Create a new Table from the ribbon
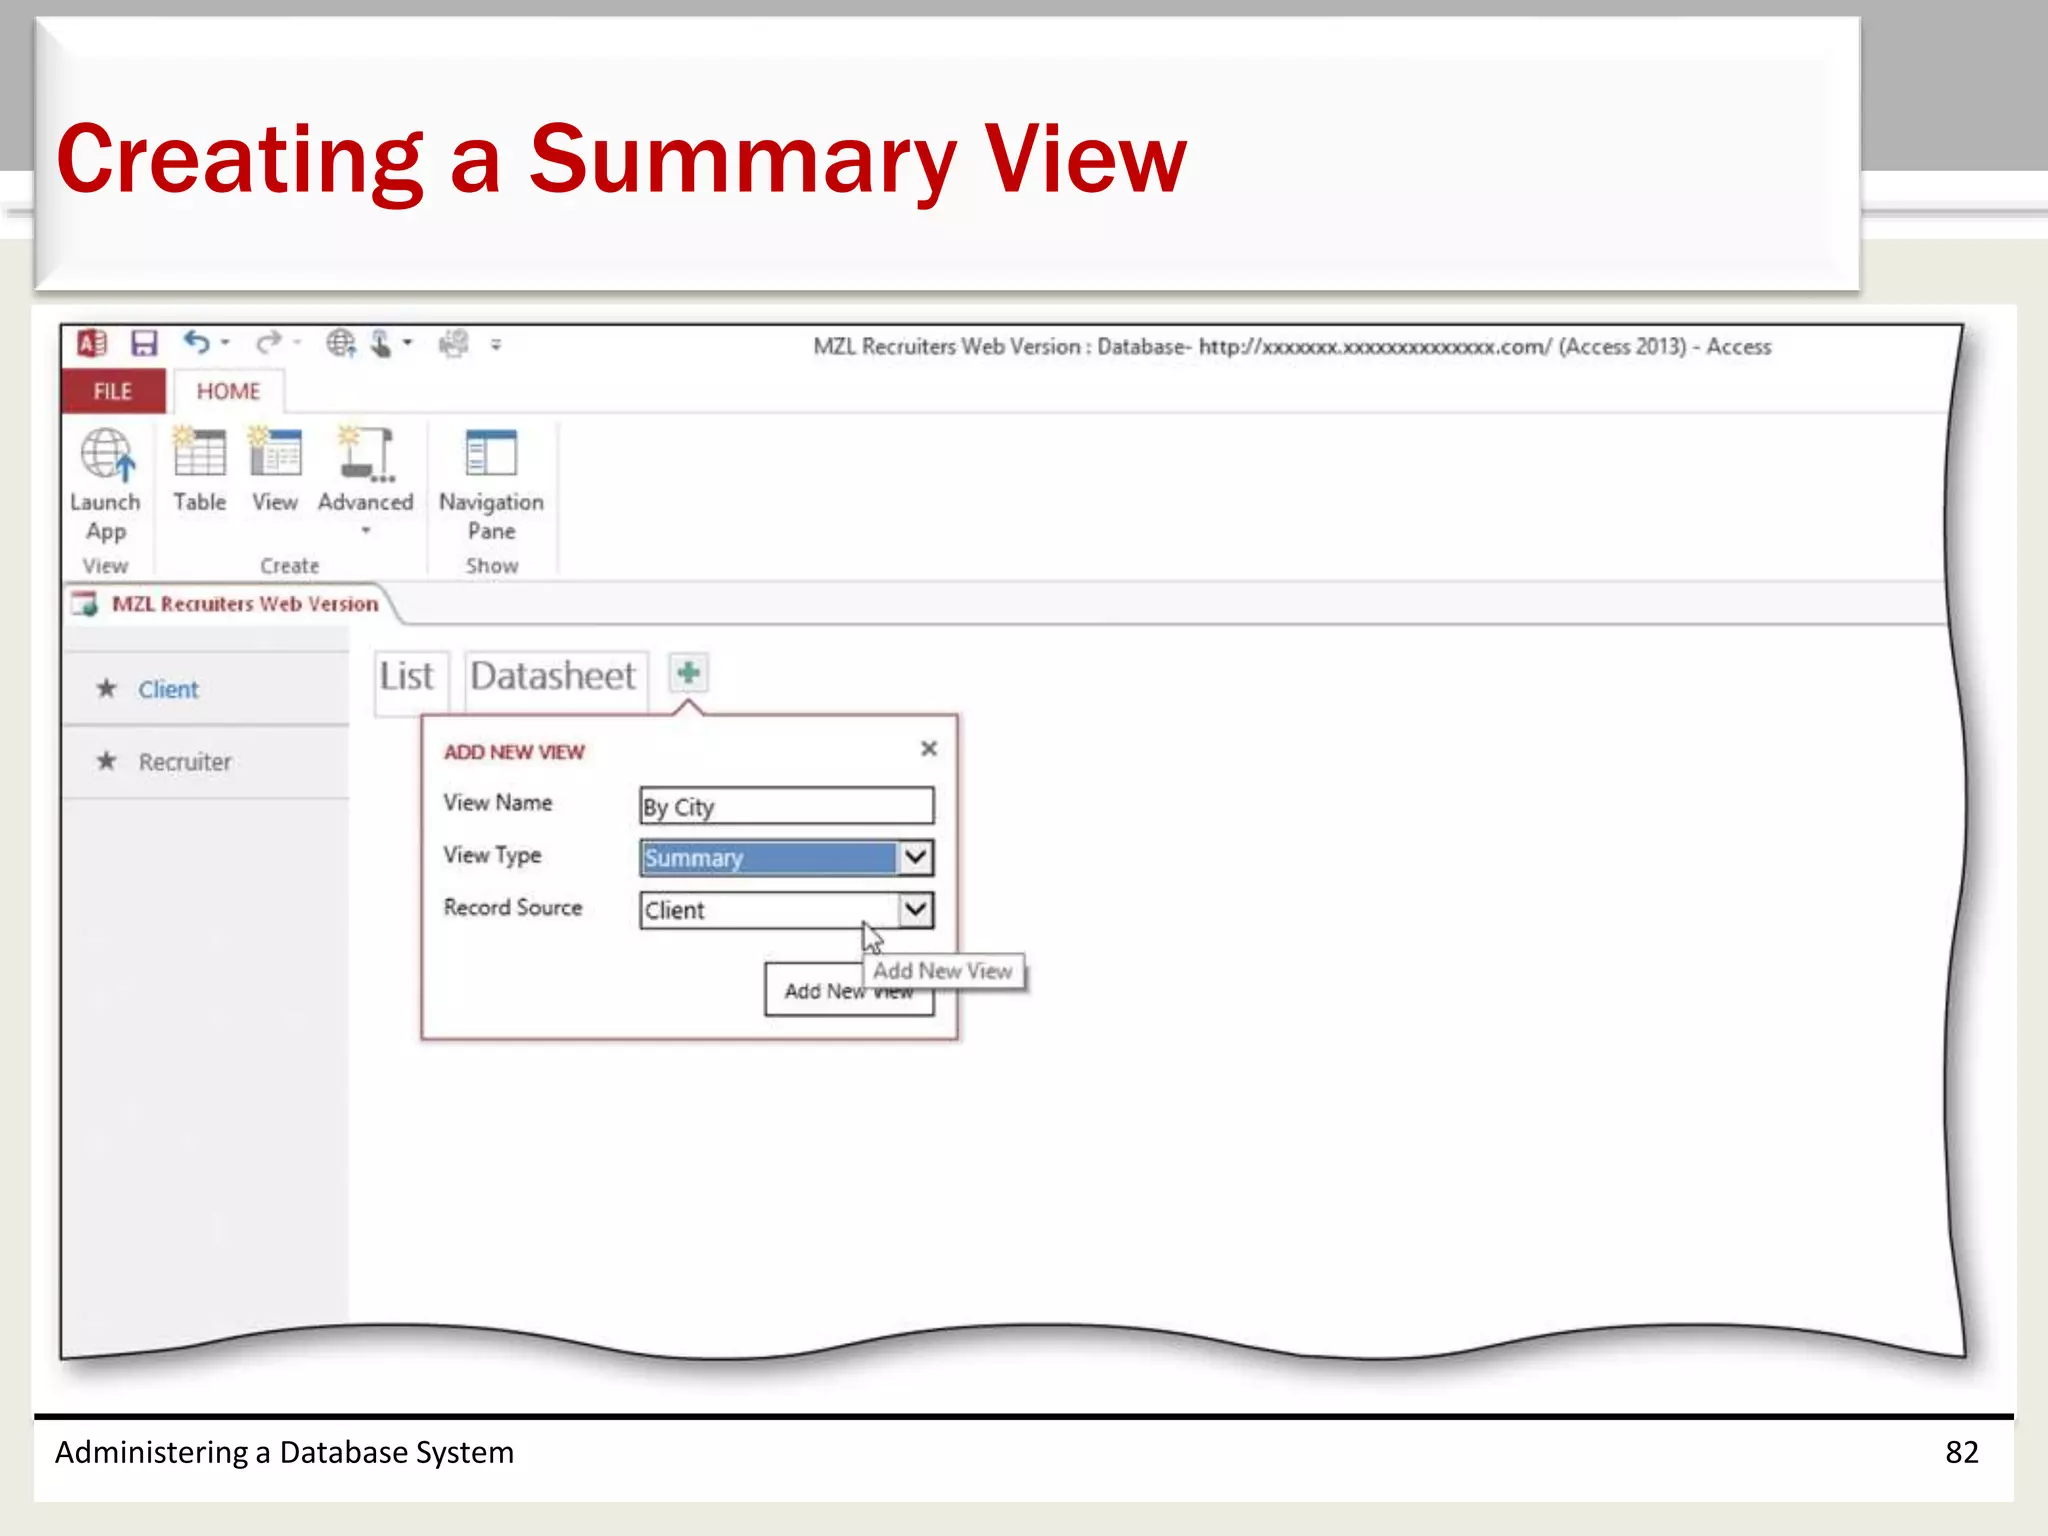The width and height of the screenshot is (2048, 1536). (x=199, y=471)
